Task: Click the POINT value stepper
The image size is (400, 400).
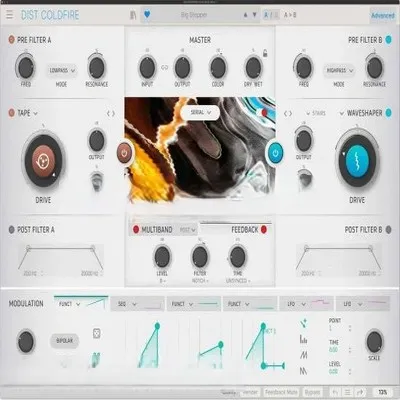Action: pos(350,328)
